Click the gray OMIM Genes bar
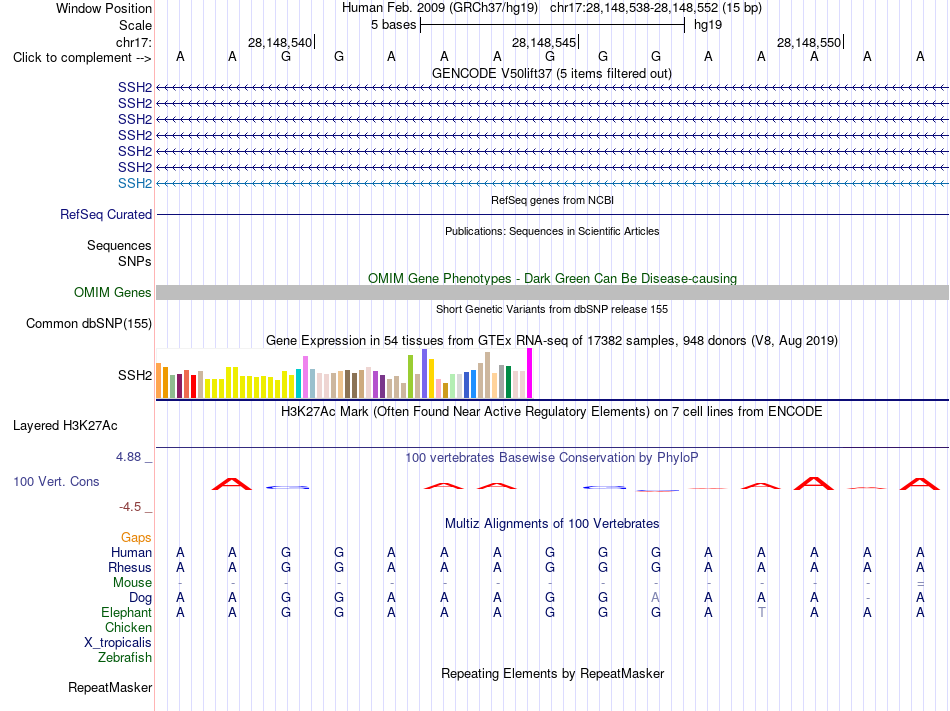 pyautogui.click(x=552, y=293)
